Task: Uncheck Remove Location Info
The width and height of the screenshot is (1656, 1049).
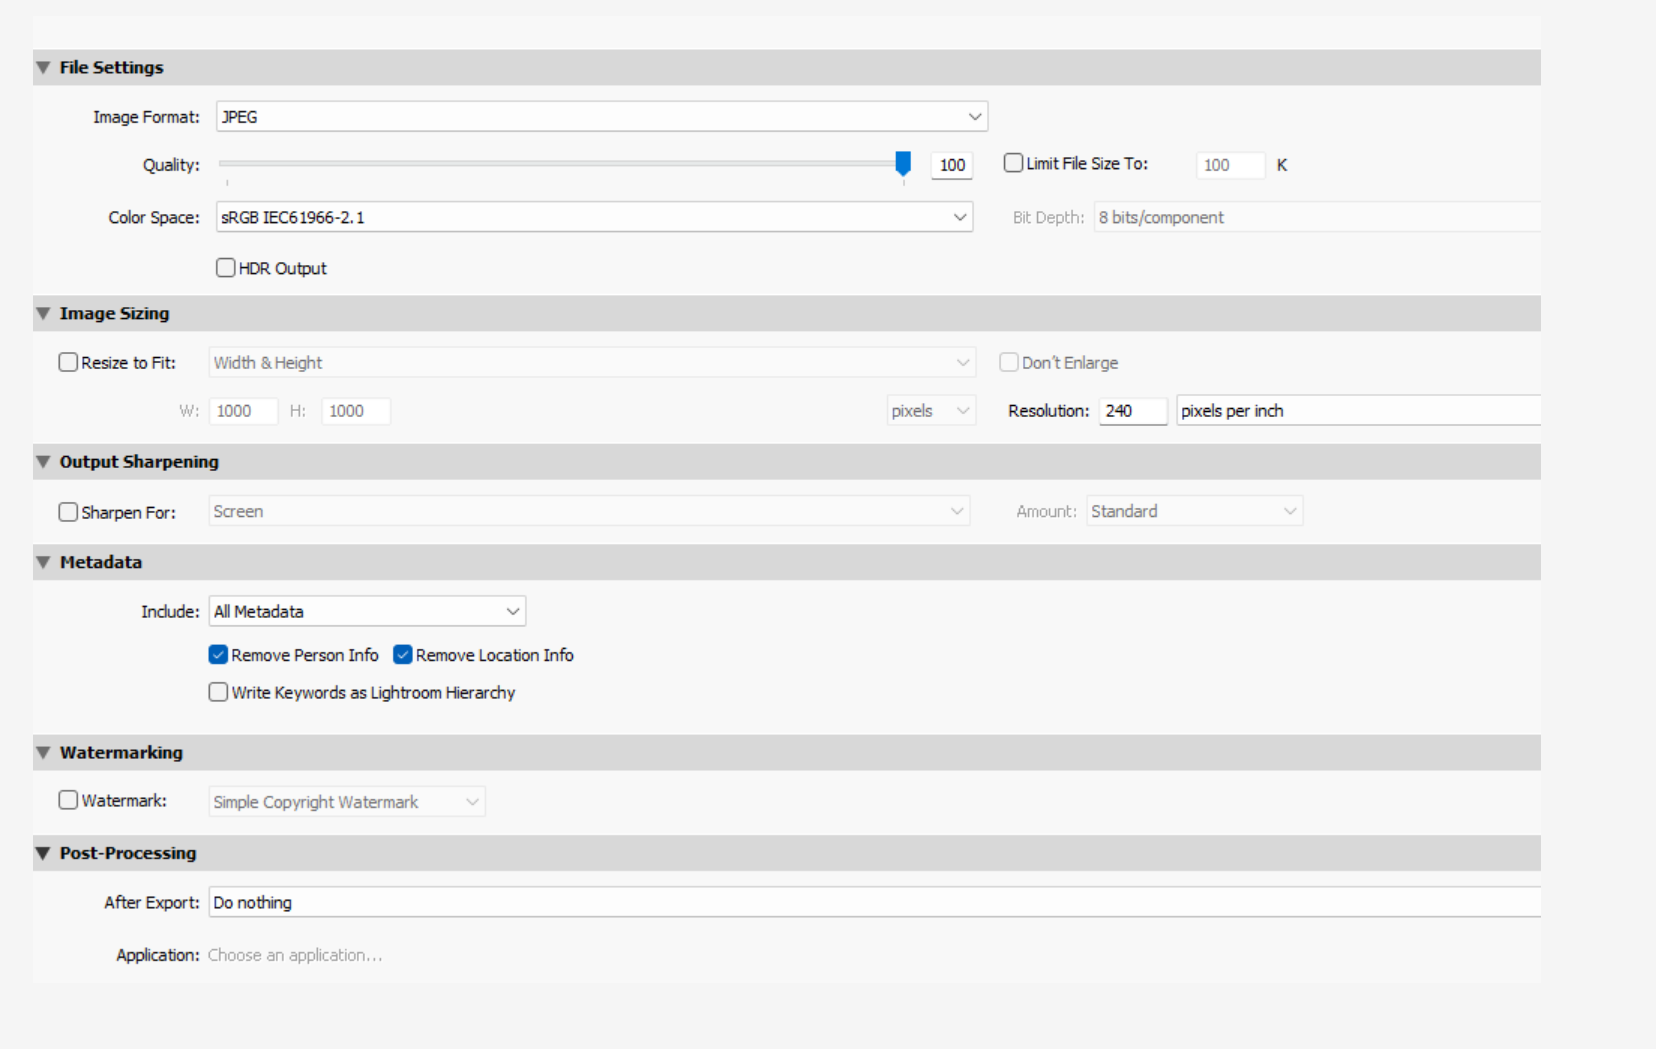Action: pyautogui.click(x=403, y=655)
